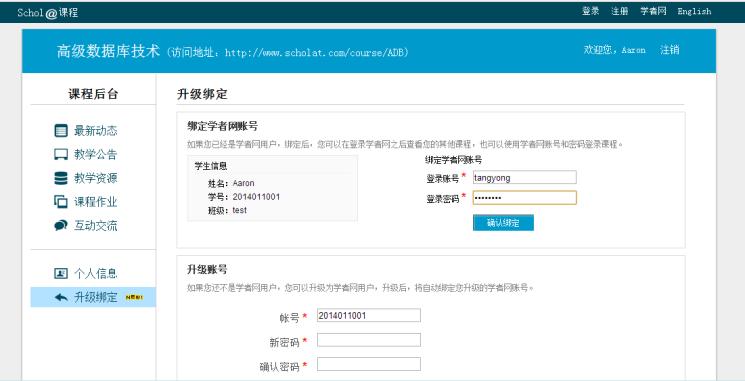Click the 升级绑定 reply arrow icon
The width and height of the screenshot is (745, 381).
pos(61,297)
